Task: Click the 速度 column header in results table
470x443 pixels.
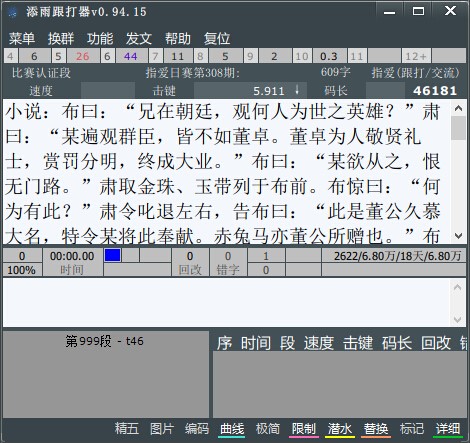Action: [x=318, y=343]
